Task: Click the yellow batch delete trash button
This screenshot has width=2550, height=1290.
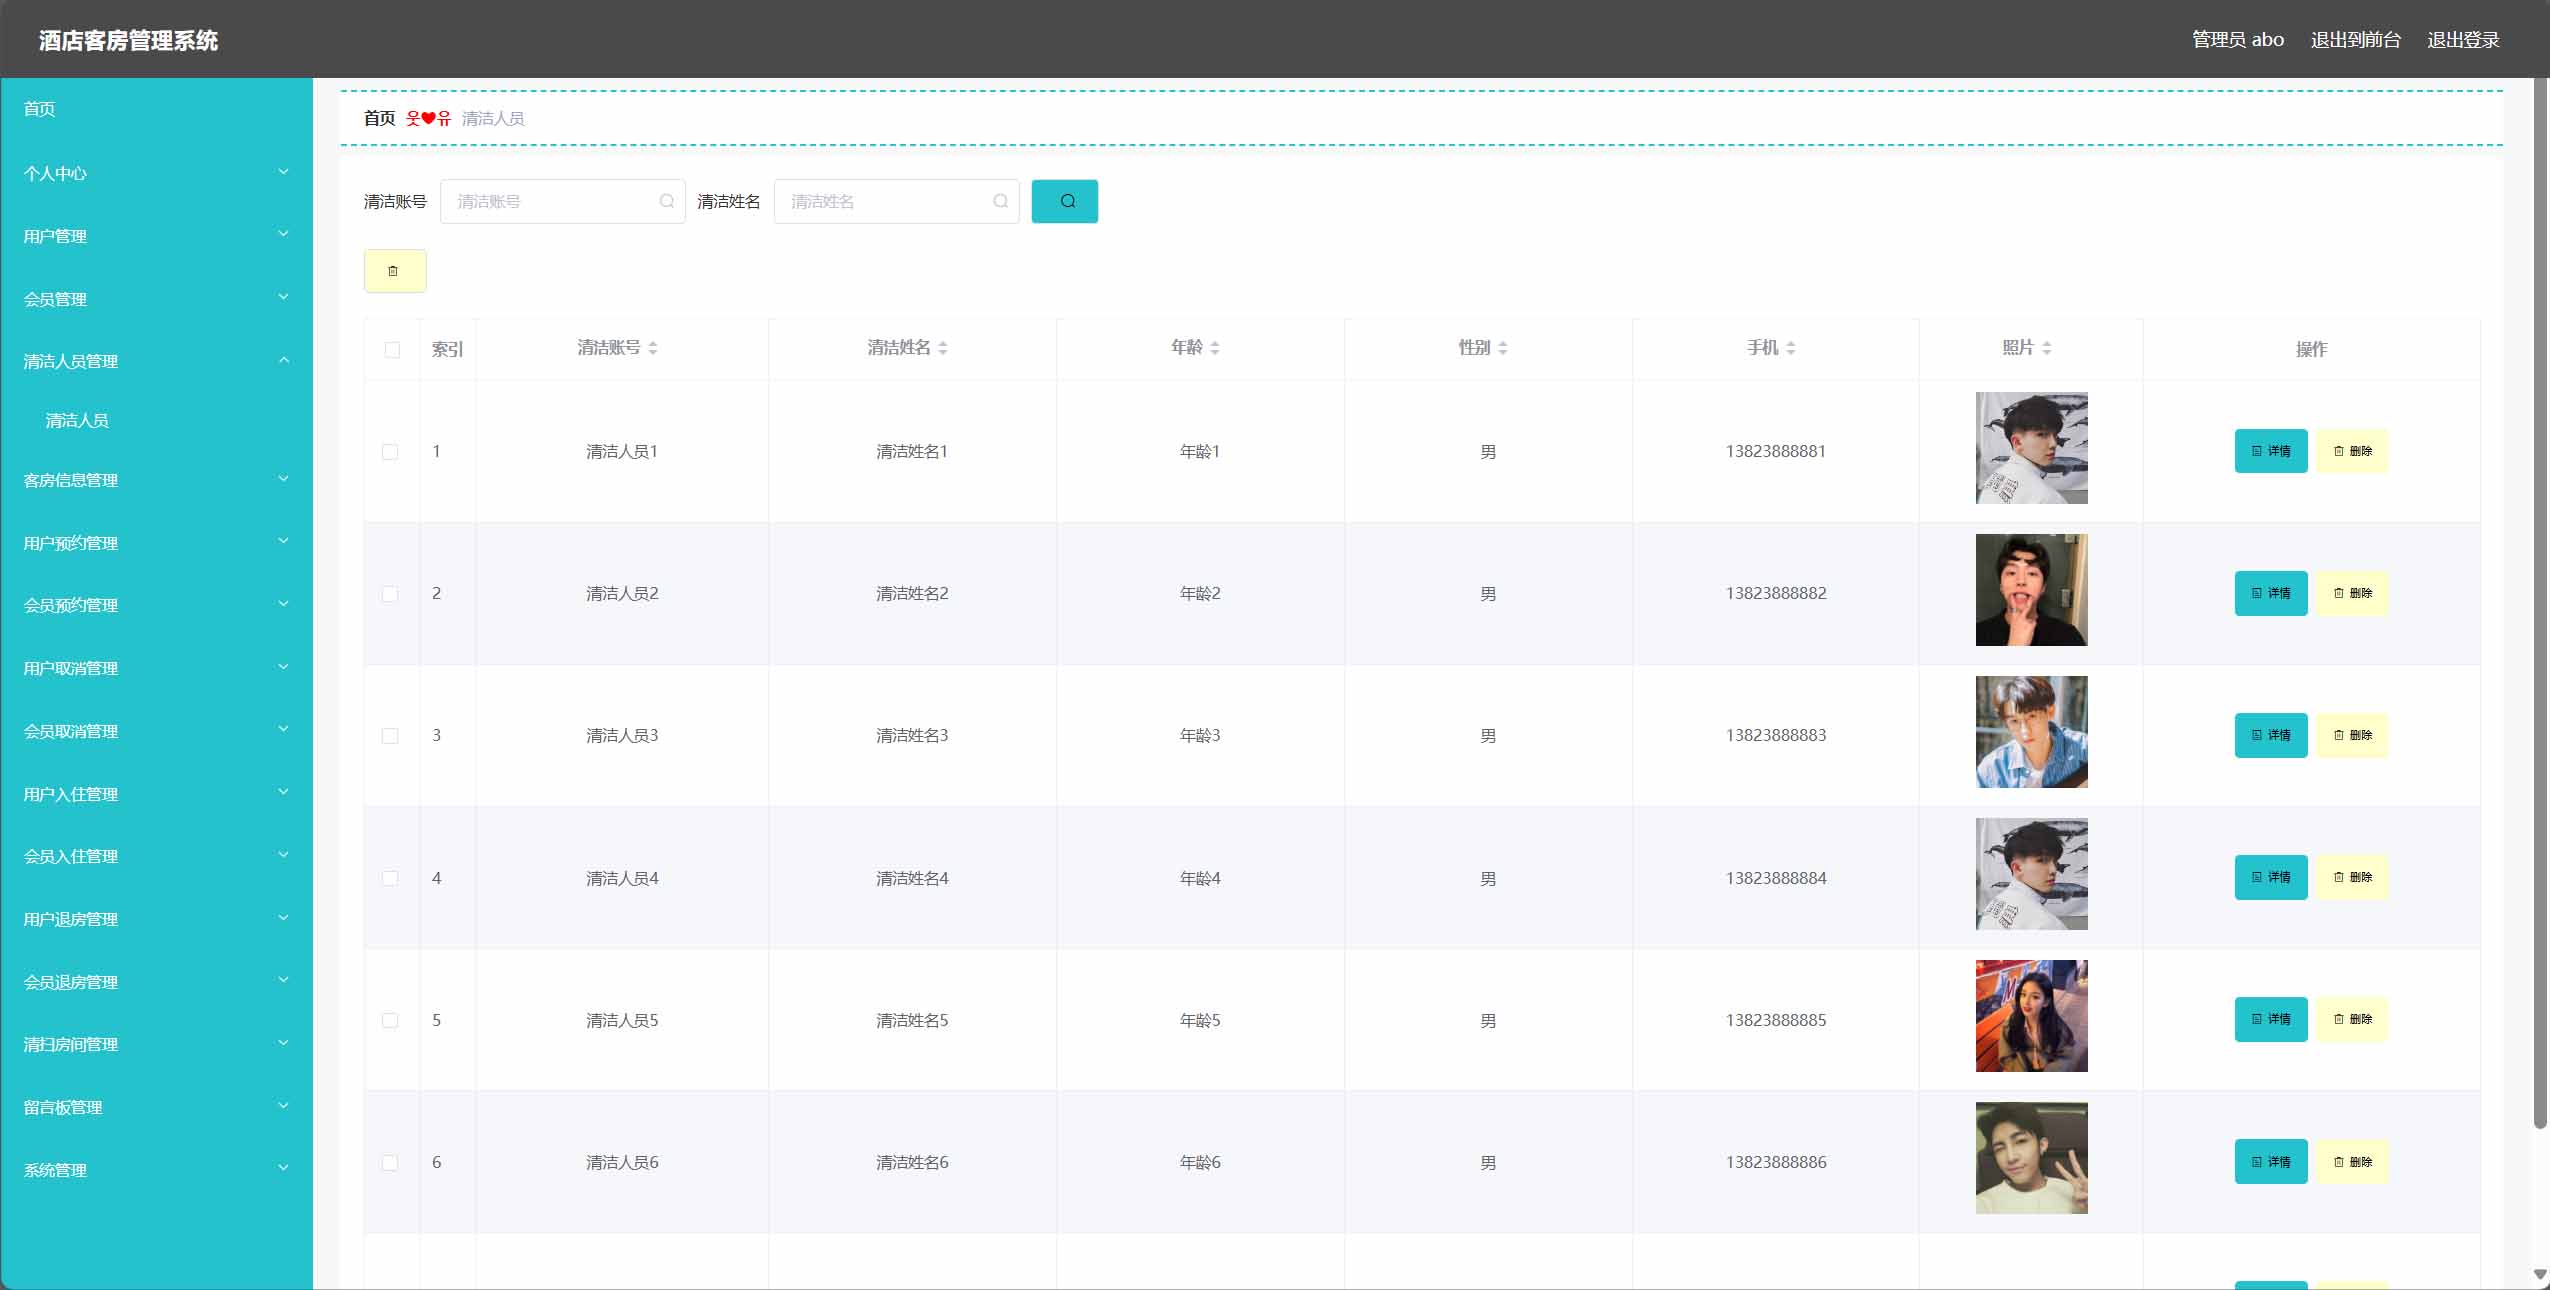Action: pos(395,271)
